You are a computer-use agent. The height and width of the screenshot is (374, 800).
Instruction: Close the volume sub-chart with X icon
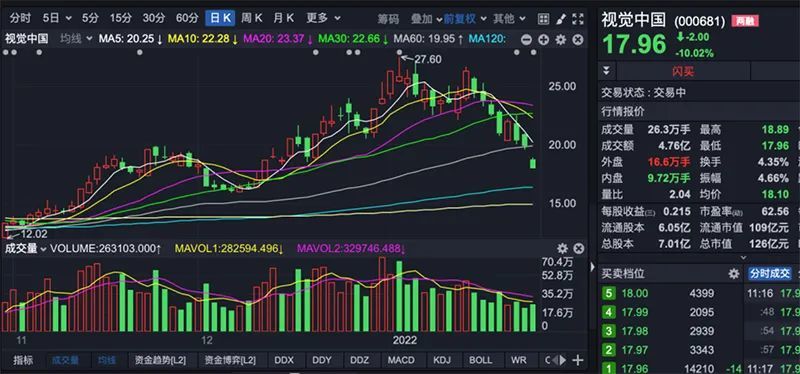(578, 248)
